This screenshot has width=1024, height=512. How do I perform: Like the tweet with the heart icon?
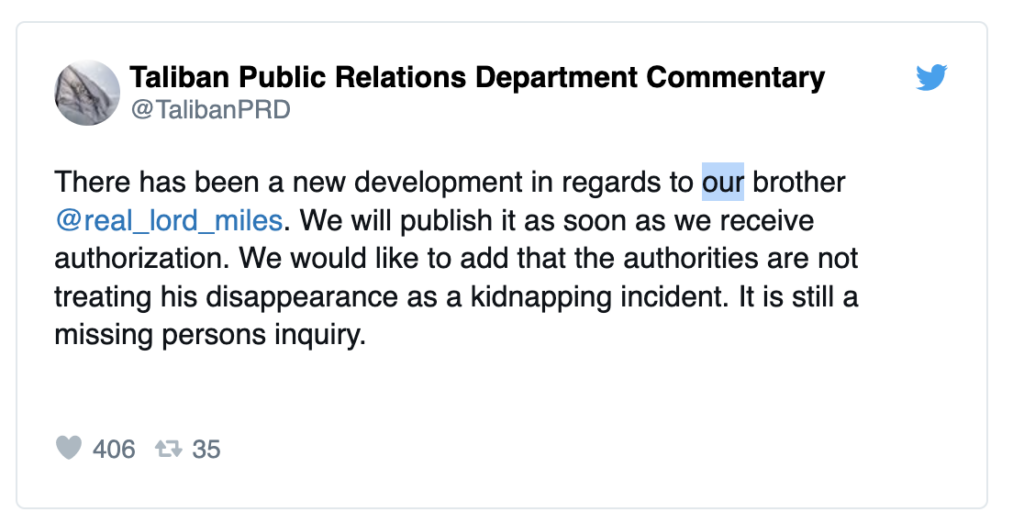click(68, 449)
